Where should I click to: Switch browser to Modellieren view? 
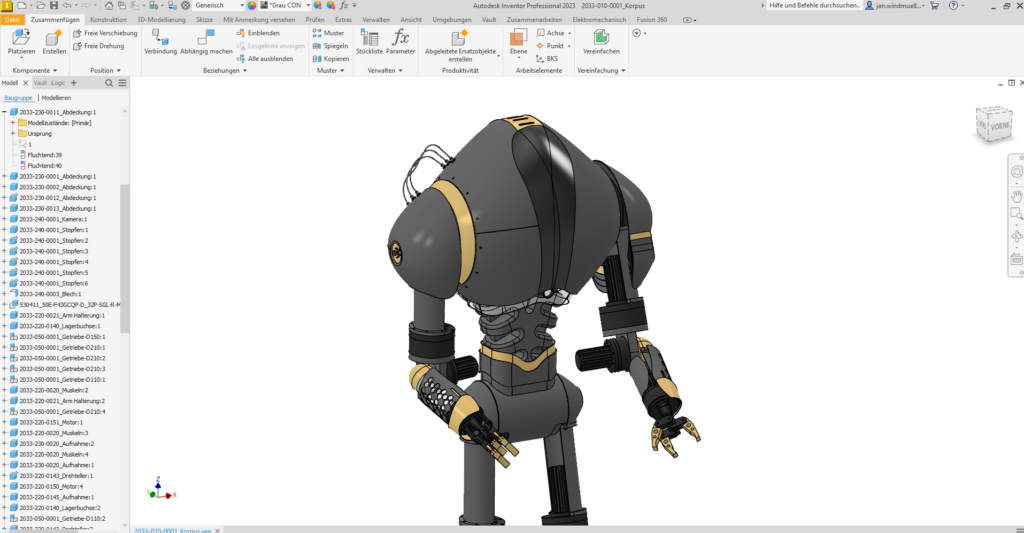pyautogui.click(x=56, y=97)
